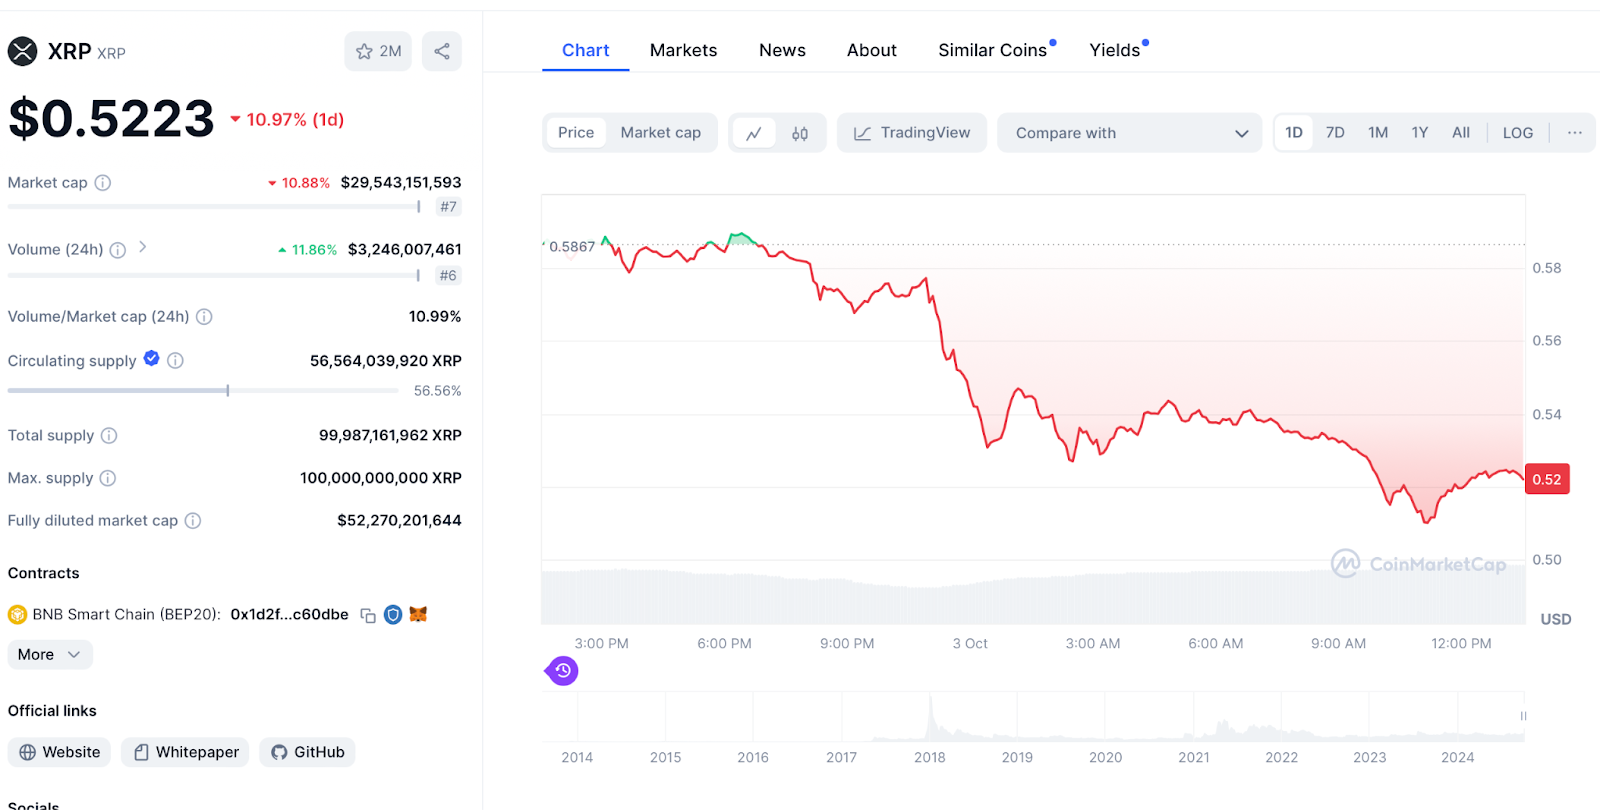Select All time range
The height and width of the screenshot is (810, 1600).
(x=1461, y=133)
